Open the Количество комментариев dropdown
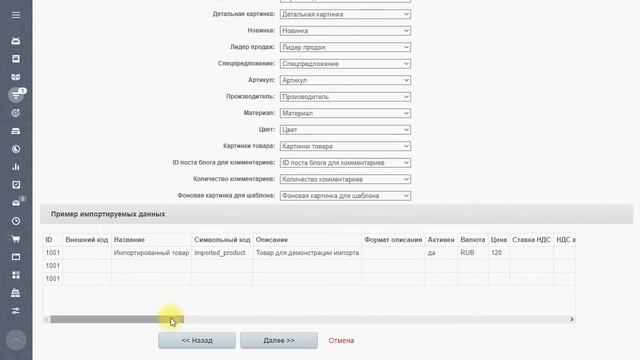Viewport: 640px width, 360px height. click(x=345, y=179)
